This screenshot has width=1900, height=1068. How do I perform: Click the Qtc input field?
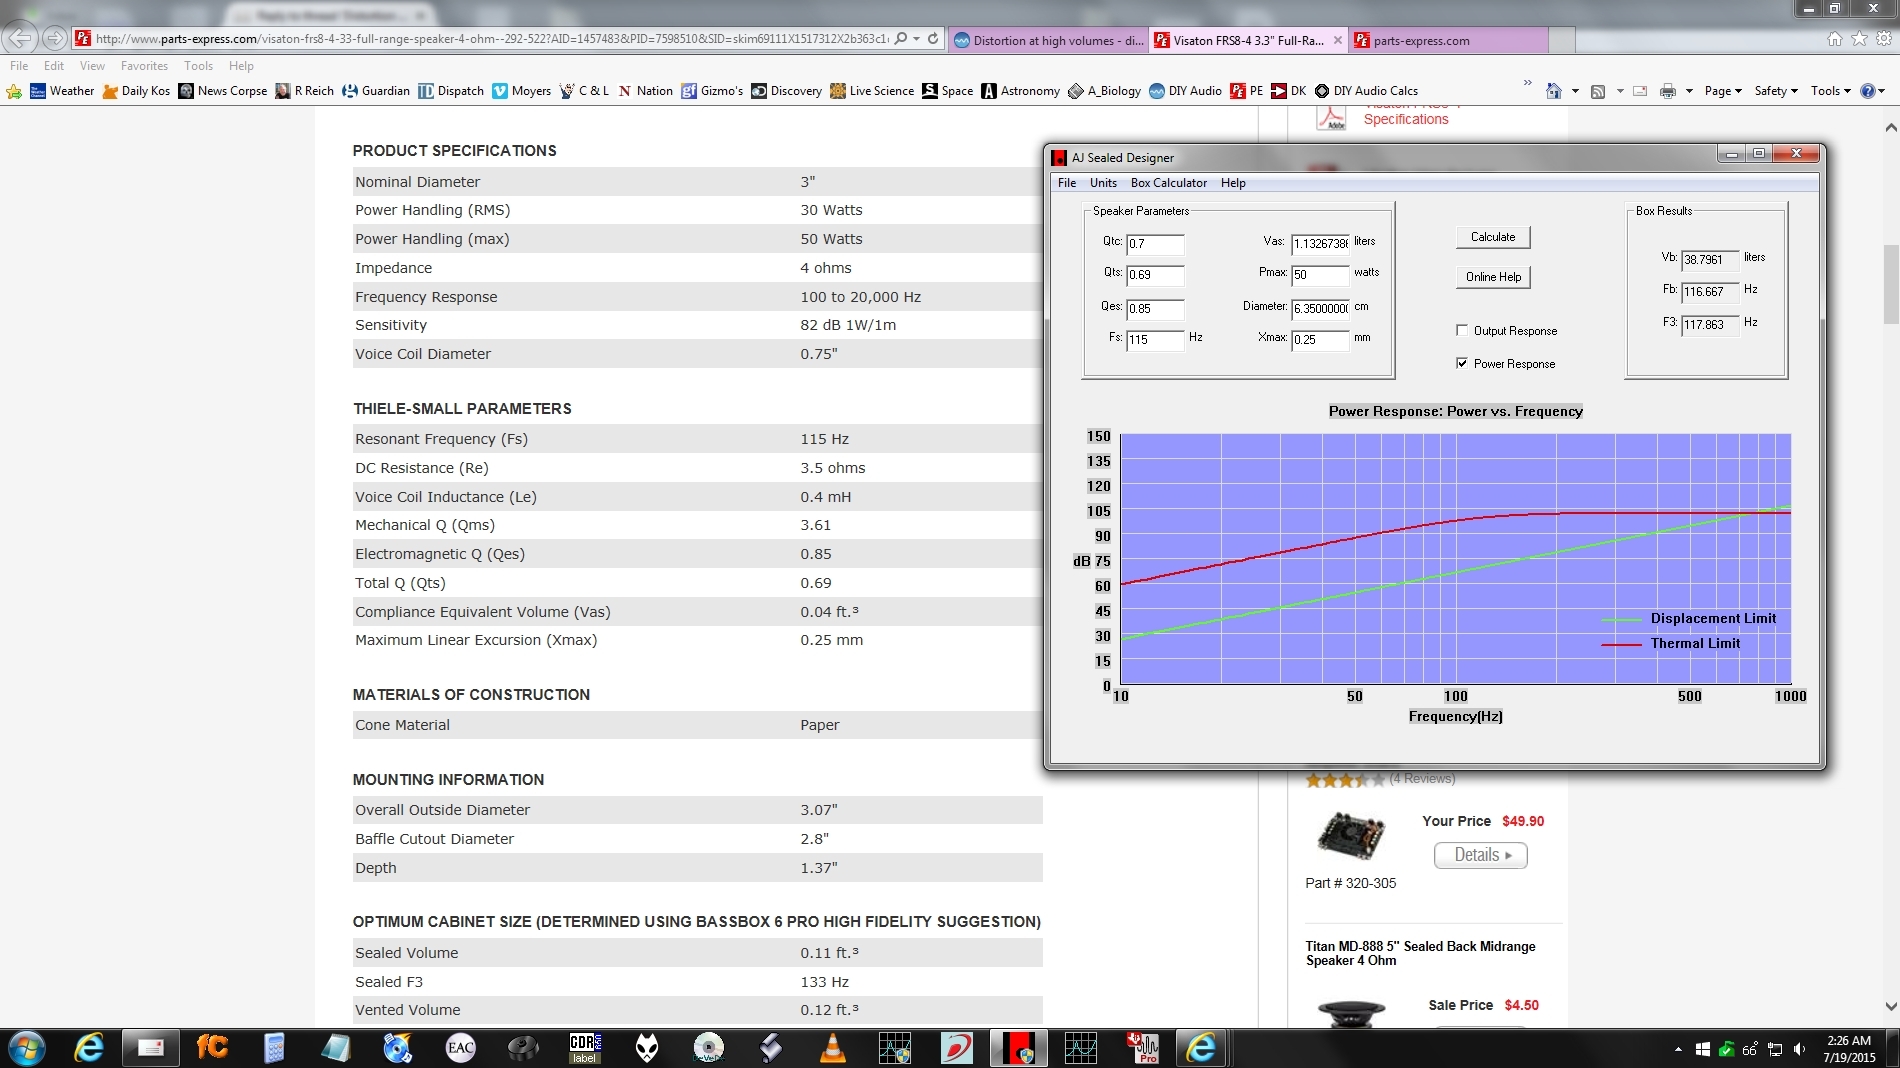[x=1155, y=244]
